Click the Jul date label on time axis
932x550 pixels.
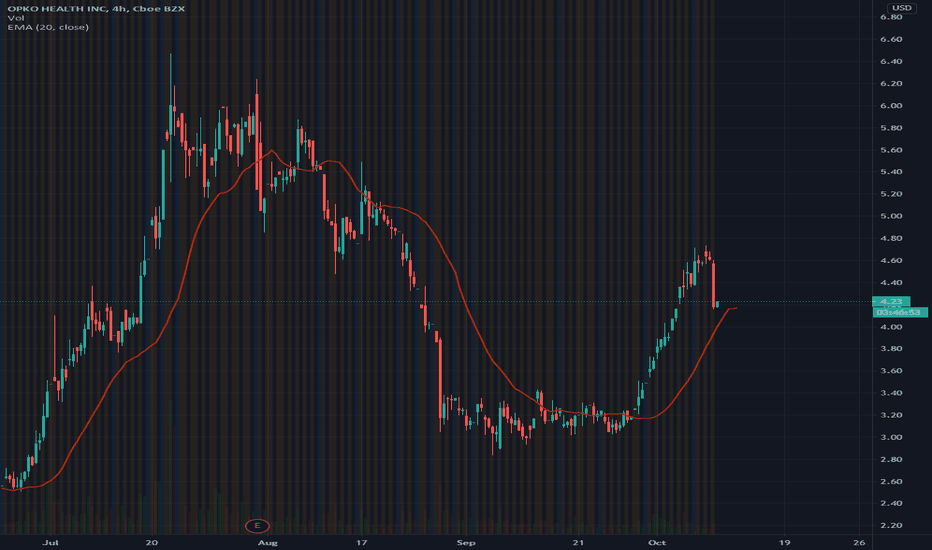pos(51,542)
